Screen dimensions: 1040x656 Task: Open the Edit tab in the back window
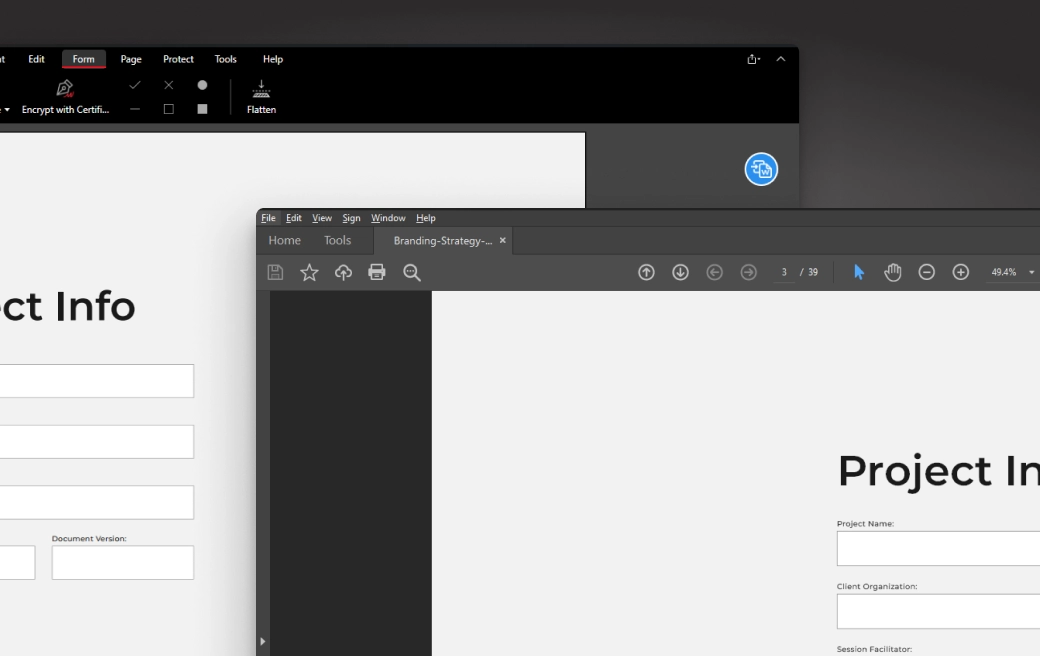click(x=36, y=59)
